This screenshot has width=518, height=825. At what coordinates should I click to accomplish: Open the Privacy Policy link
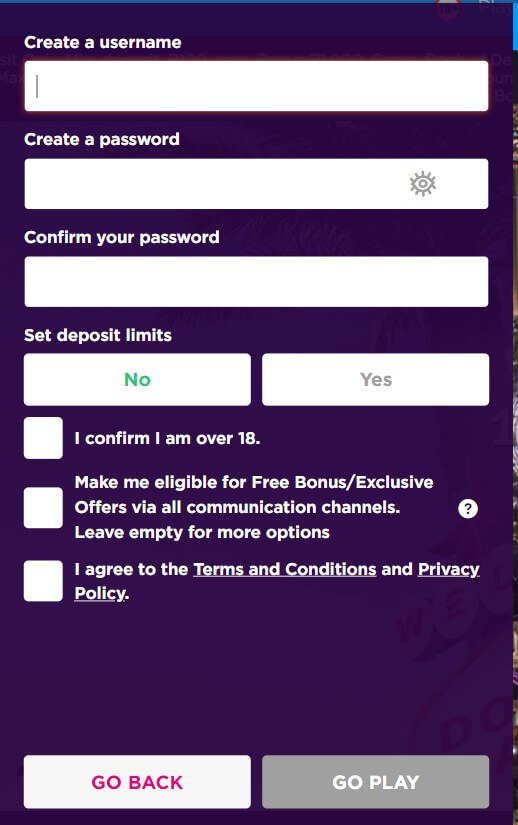coord(449,569)
